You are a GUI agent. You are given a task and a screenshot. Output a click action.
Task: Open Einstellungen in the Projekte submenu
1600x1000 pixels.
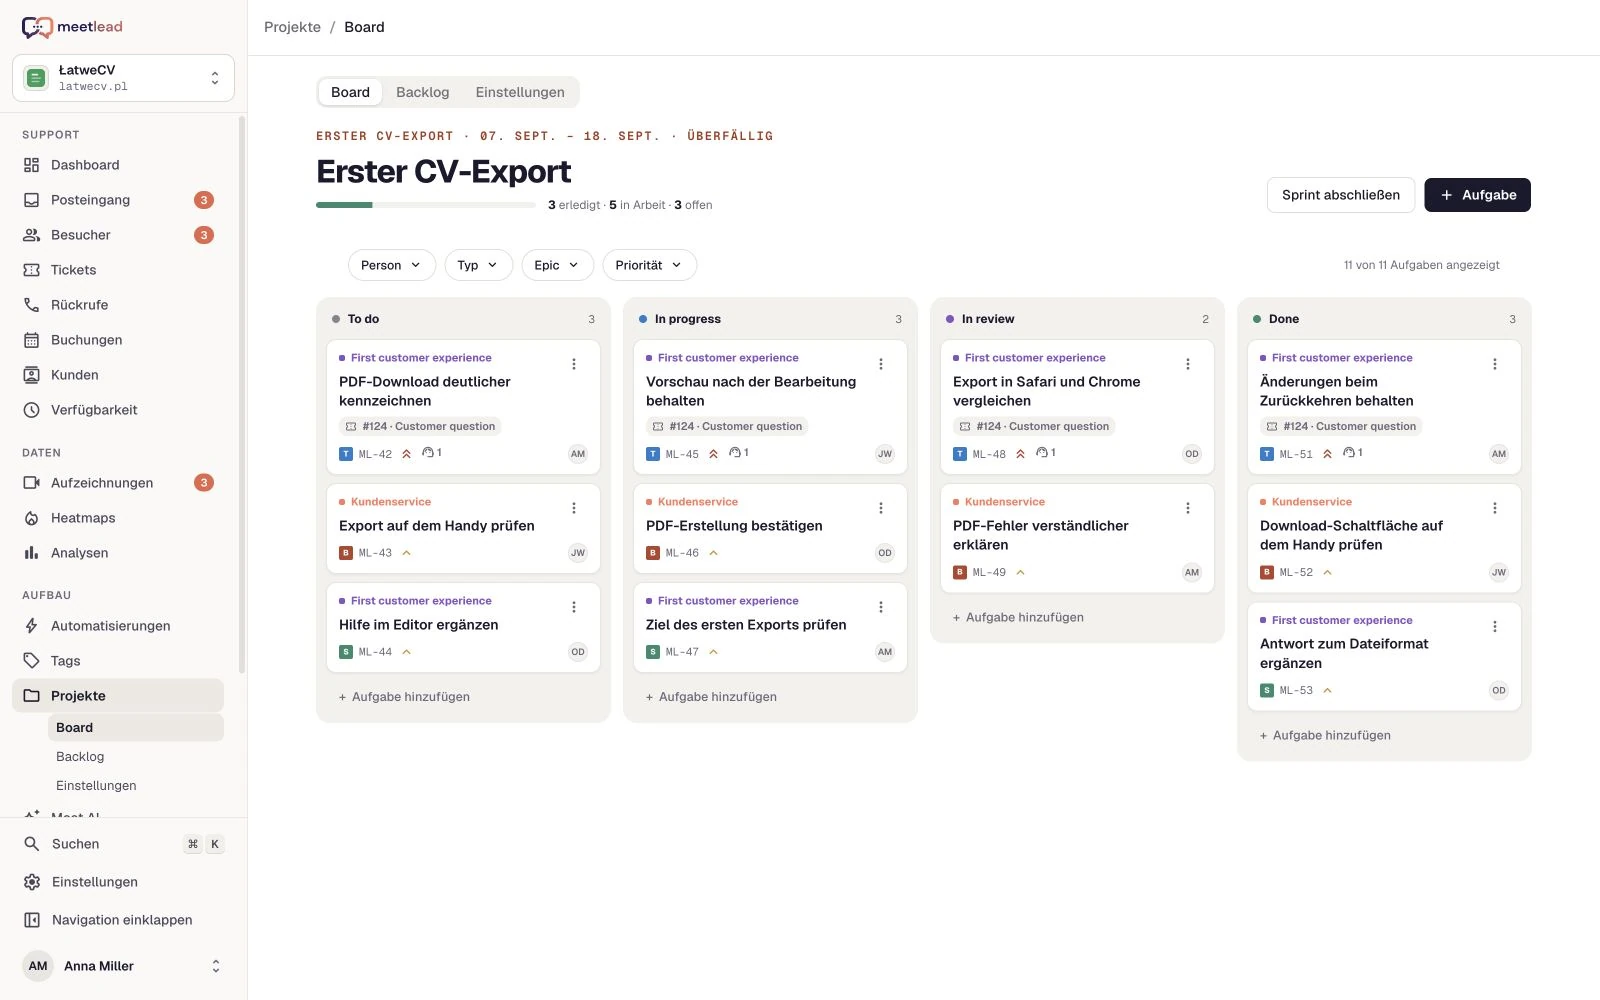pos(135,786)
